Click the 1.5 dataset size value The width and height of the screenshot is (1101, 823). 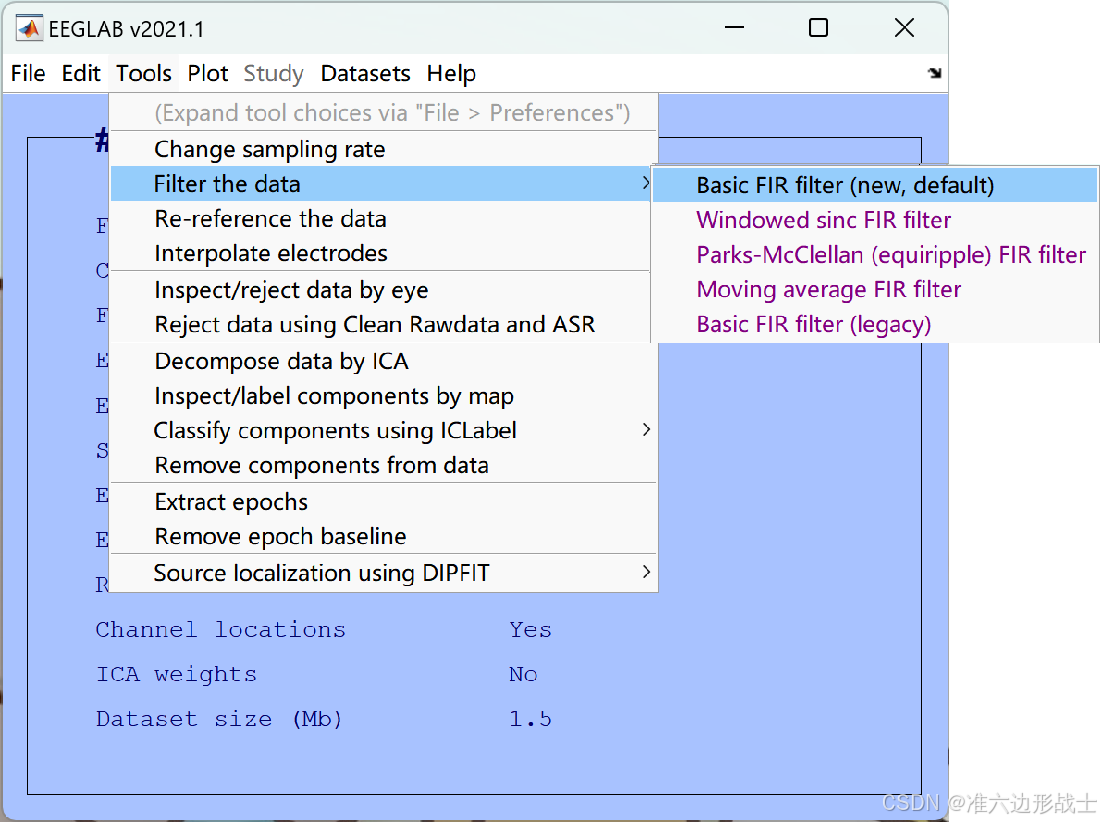point(530,719)
